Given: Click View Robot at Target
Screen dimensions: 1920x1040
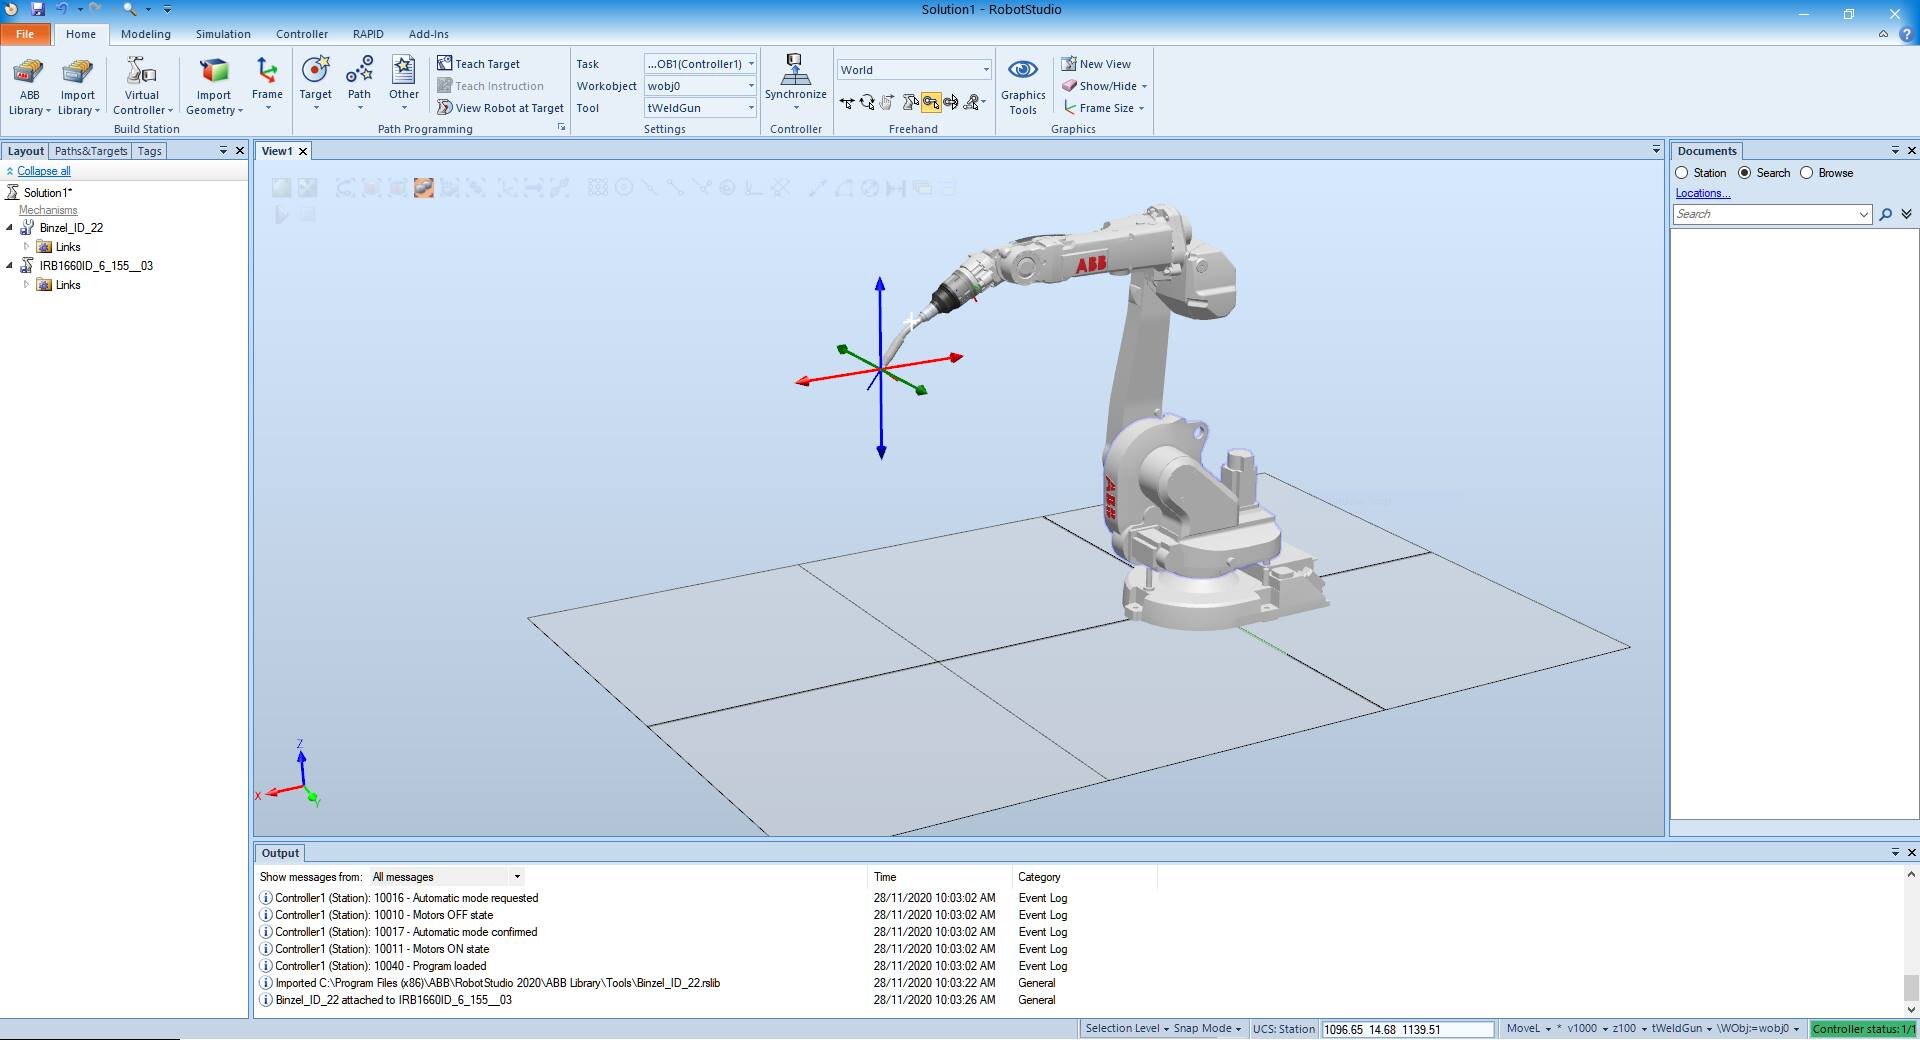Looking at the screenshot, I should [500, 108].
